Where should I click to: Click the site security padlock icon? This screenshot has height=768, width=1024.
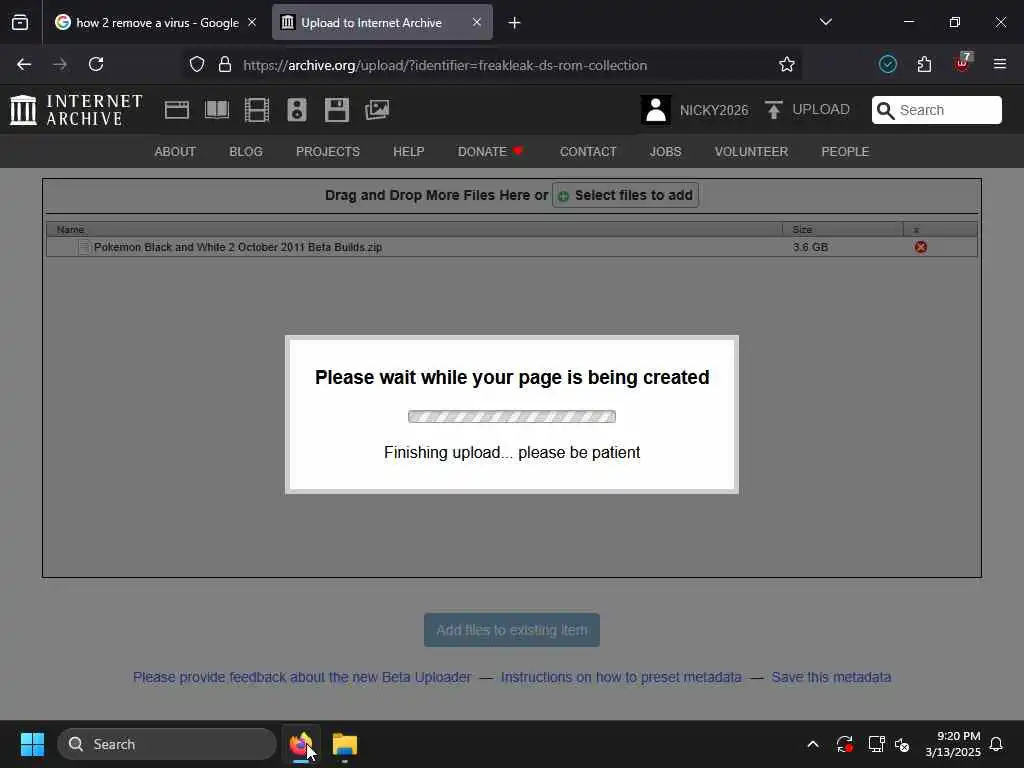tap(225, 64)
